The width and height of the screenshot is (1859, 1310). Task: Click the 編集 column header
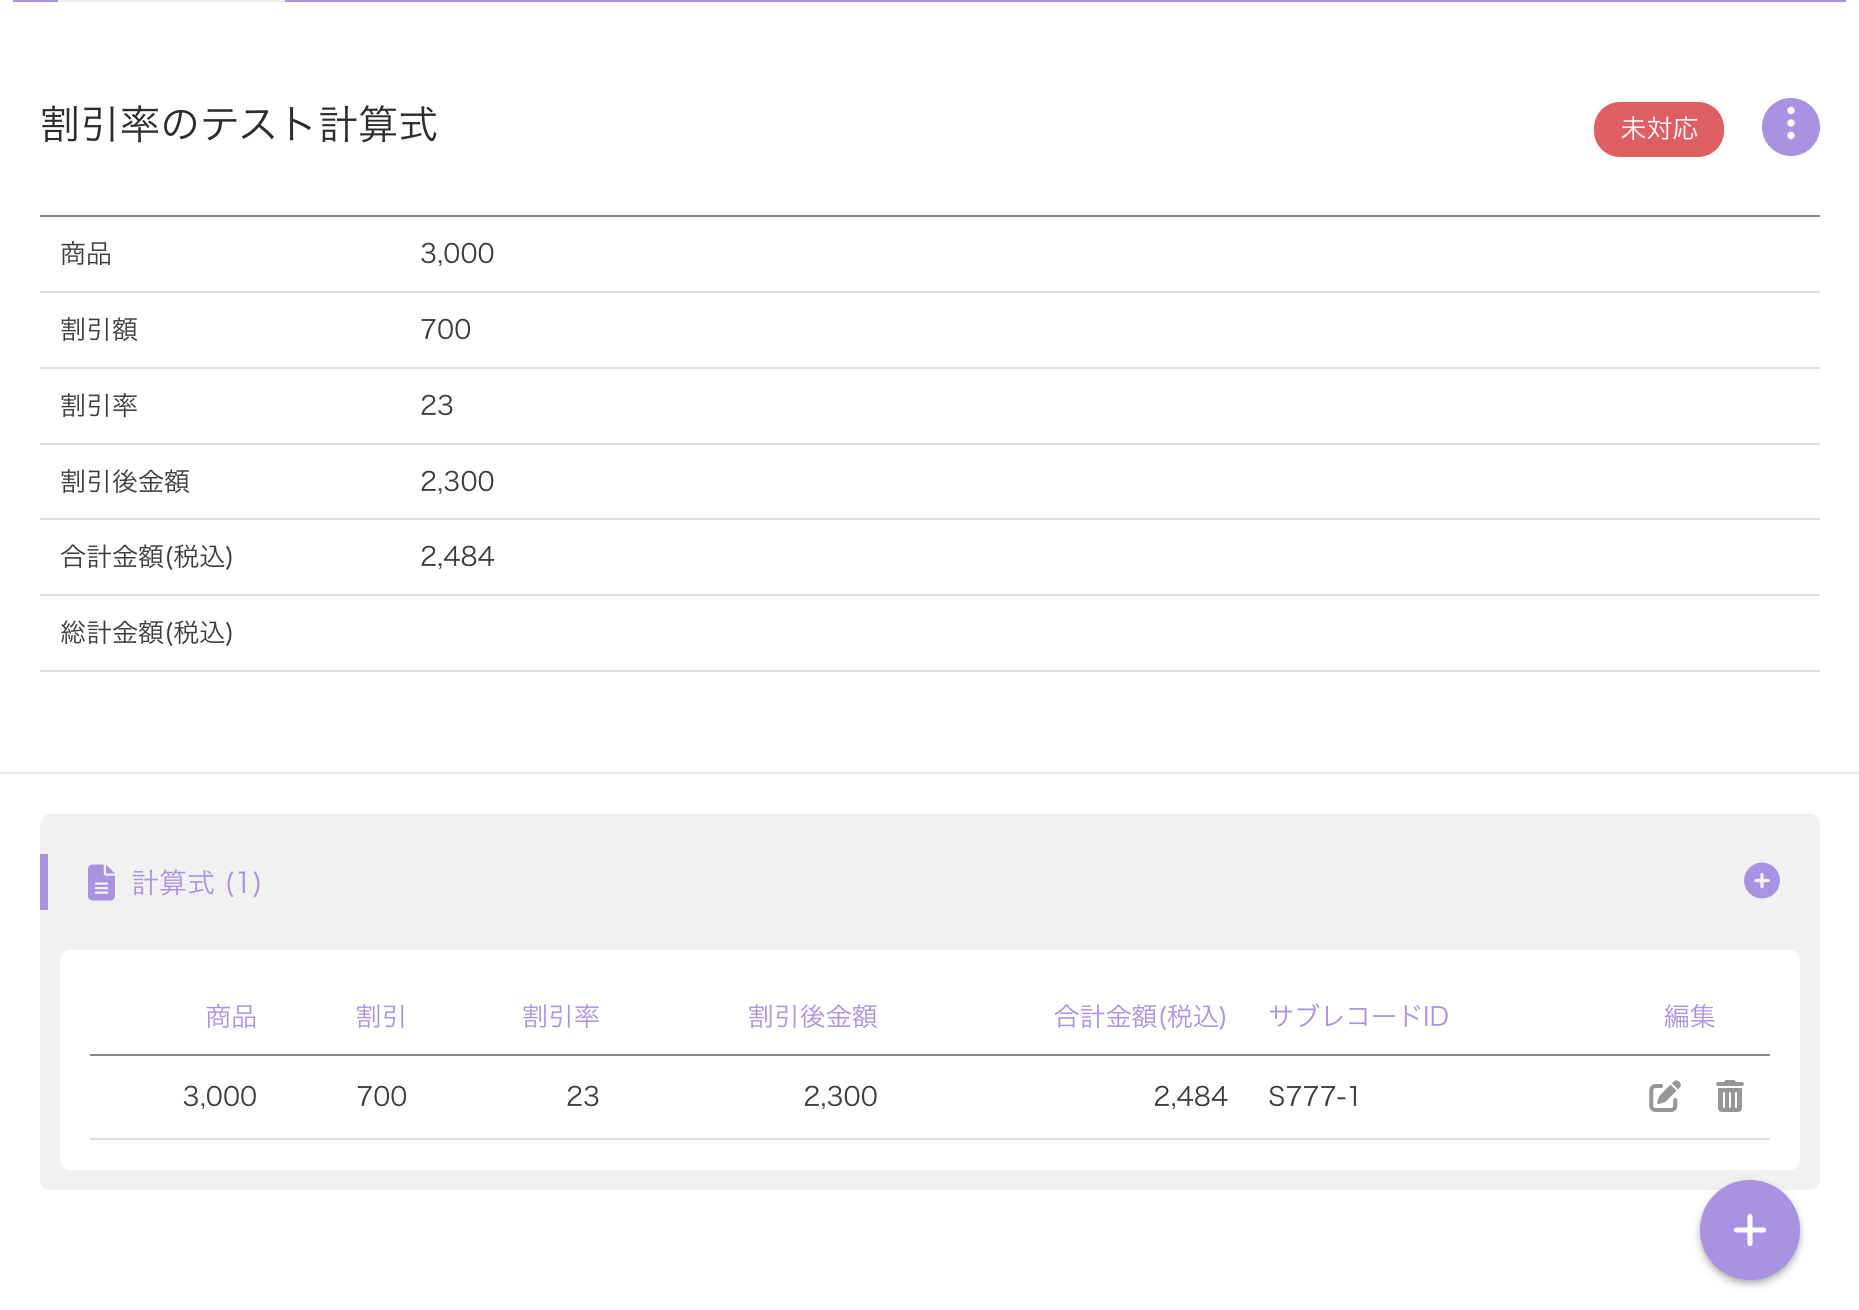pos(1689,1017)
